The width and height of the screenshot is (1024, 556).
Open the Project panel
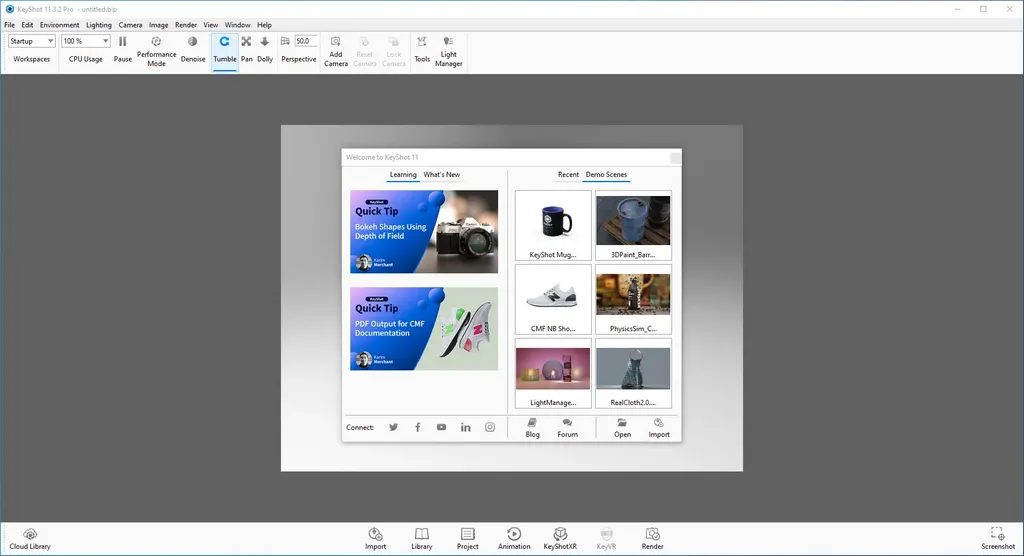coord(468,539)
